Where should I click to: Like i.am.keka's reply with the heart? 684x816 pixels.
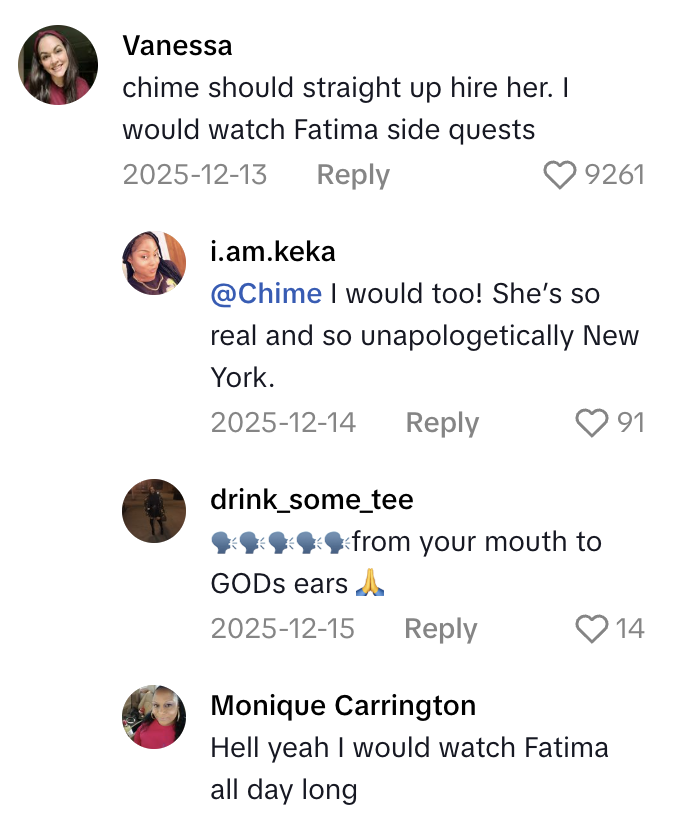[x=593, y=423]
